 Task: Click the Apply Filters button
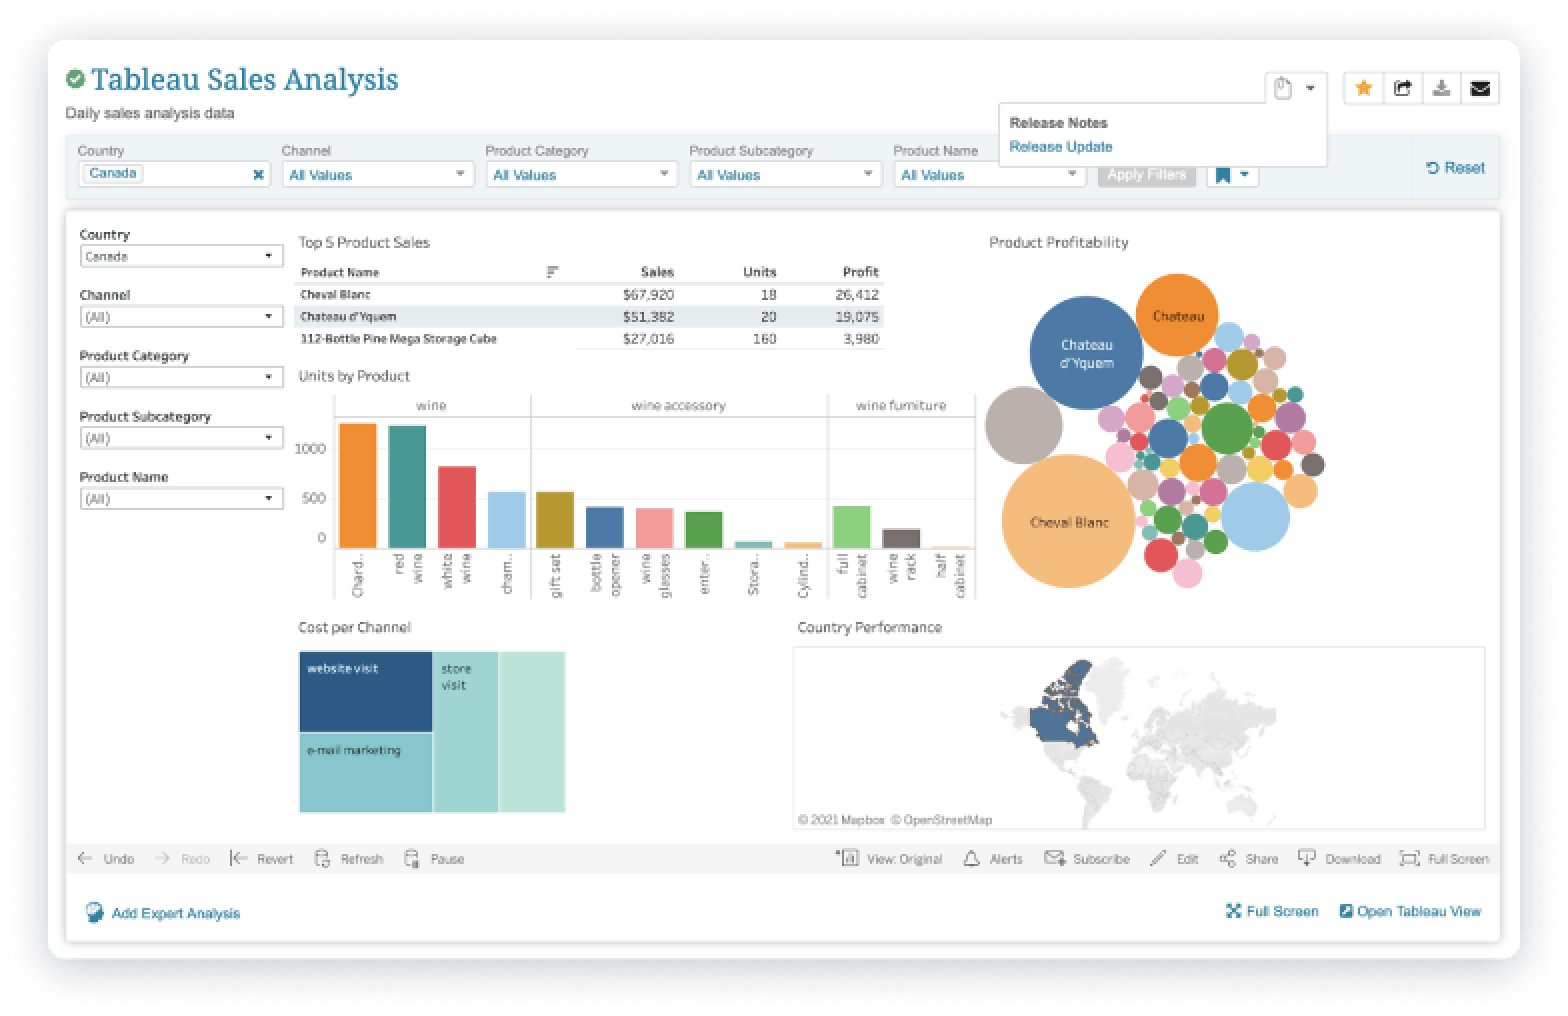click(1146, 174)
